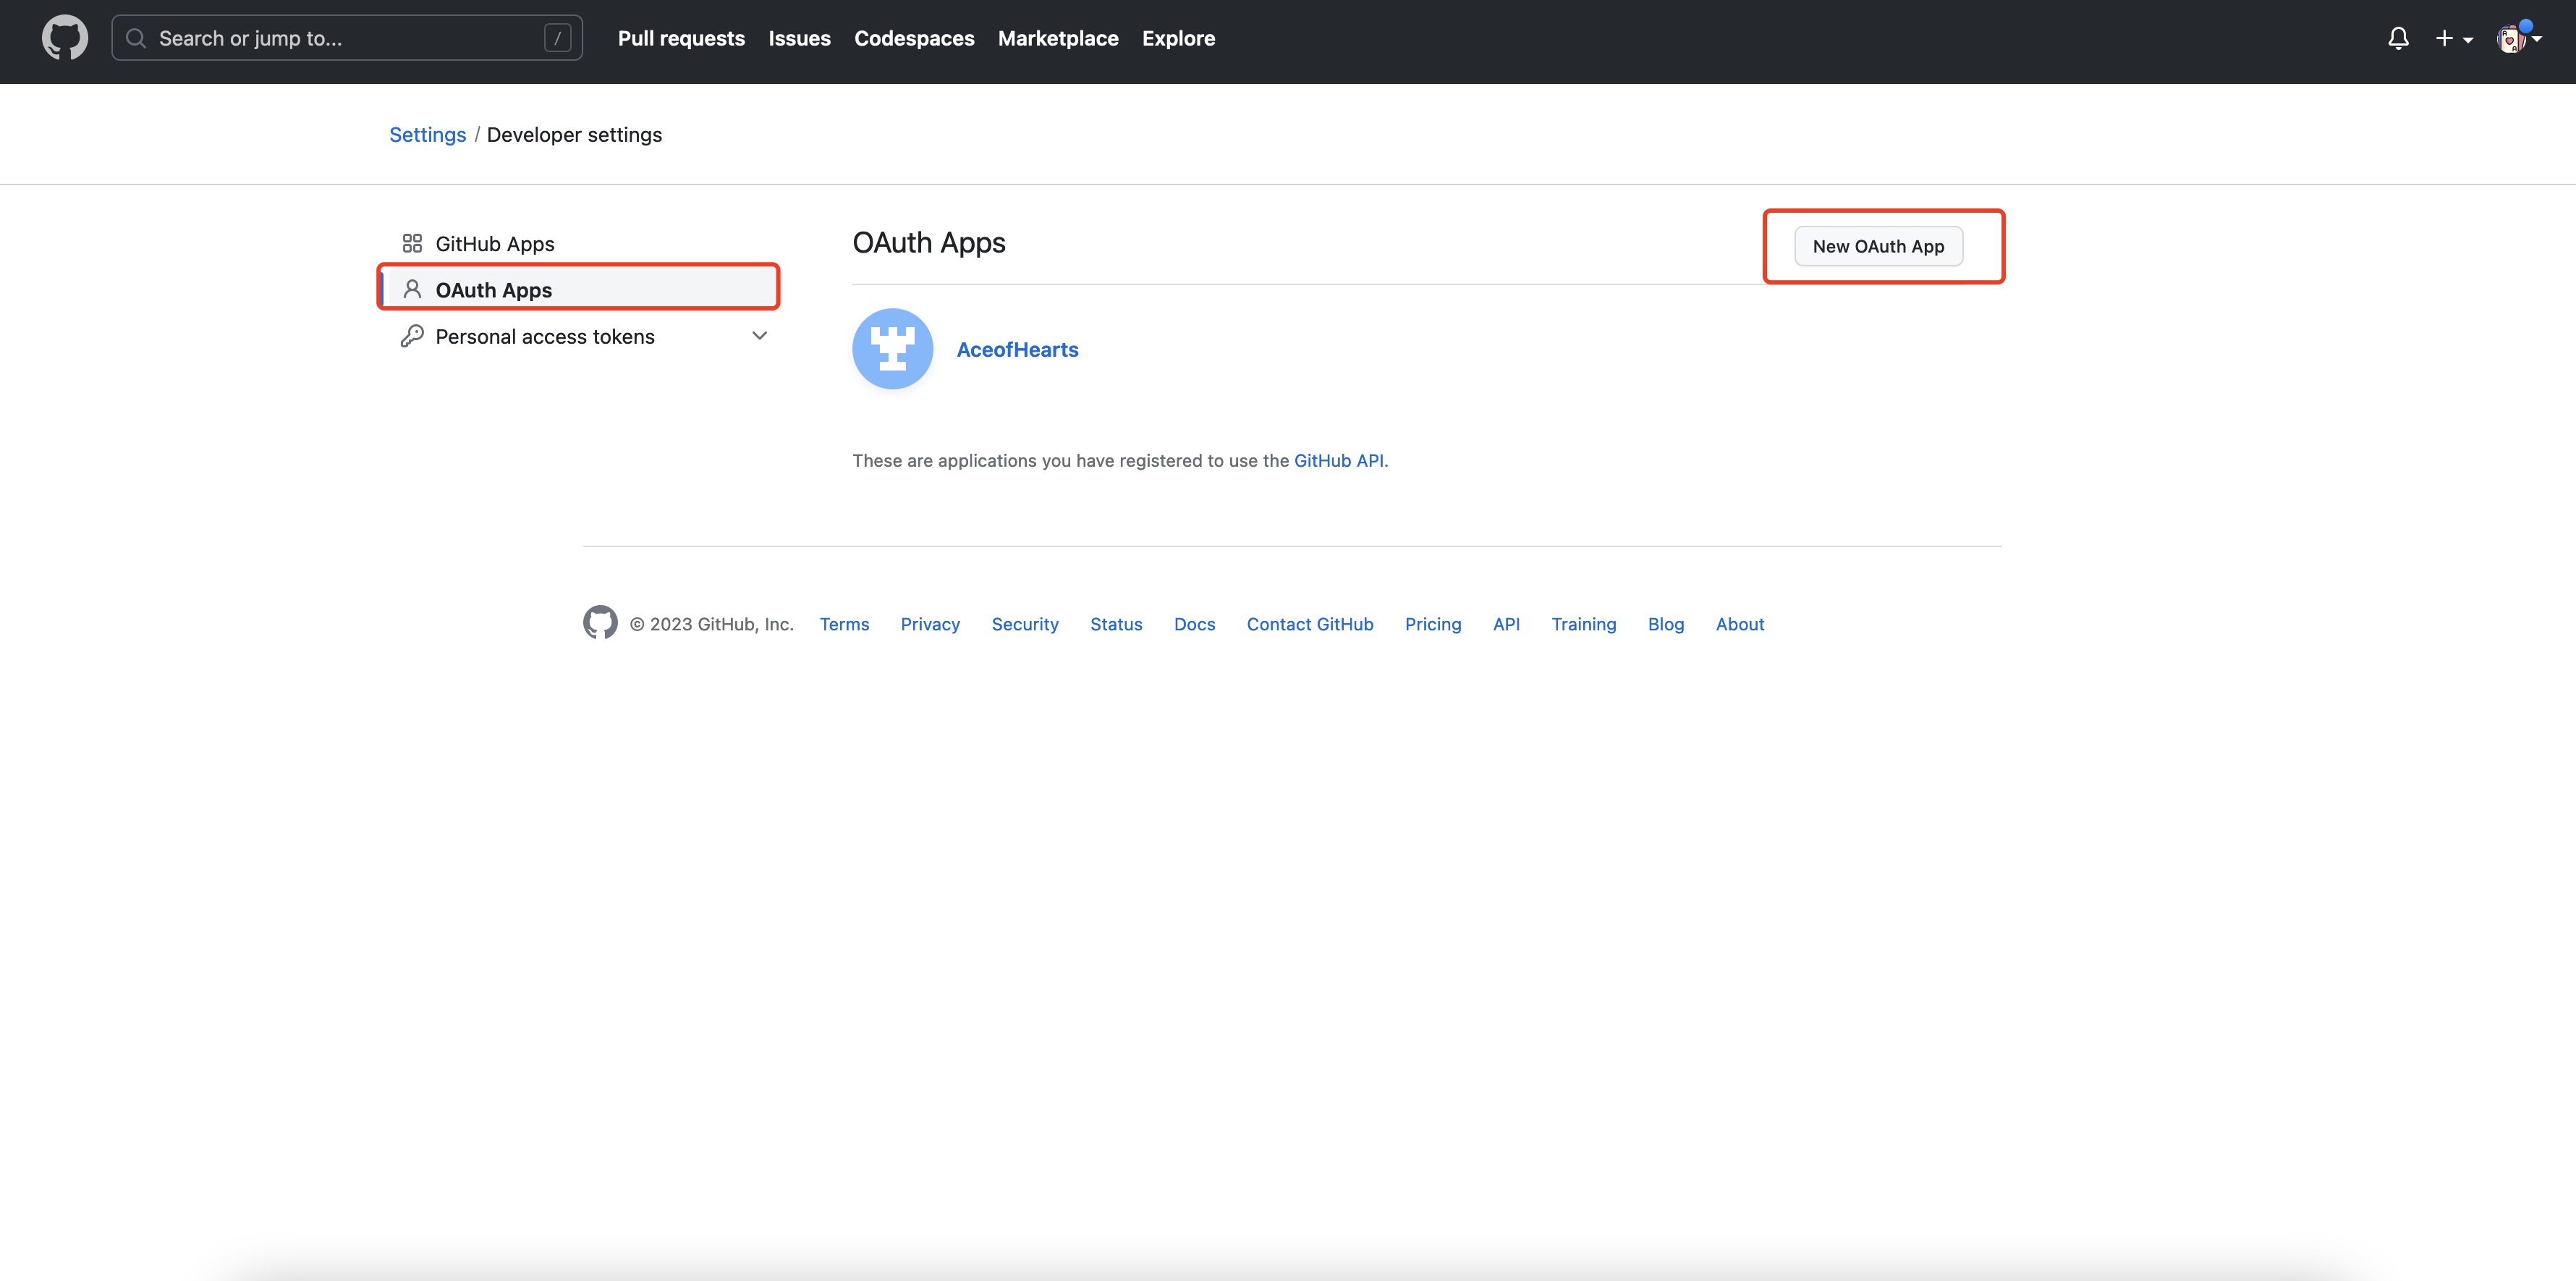Click the New OAuth App button
This screenshot has width=2576, height=1281.
(x=1877, y=246)
